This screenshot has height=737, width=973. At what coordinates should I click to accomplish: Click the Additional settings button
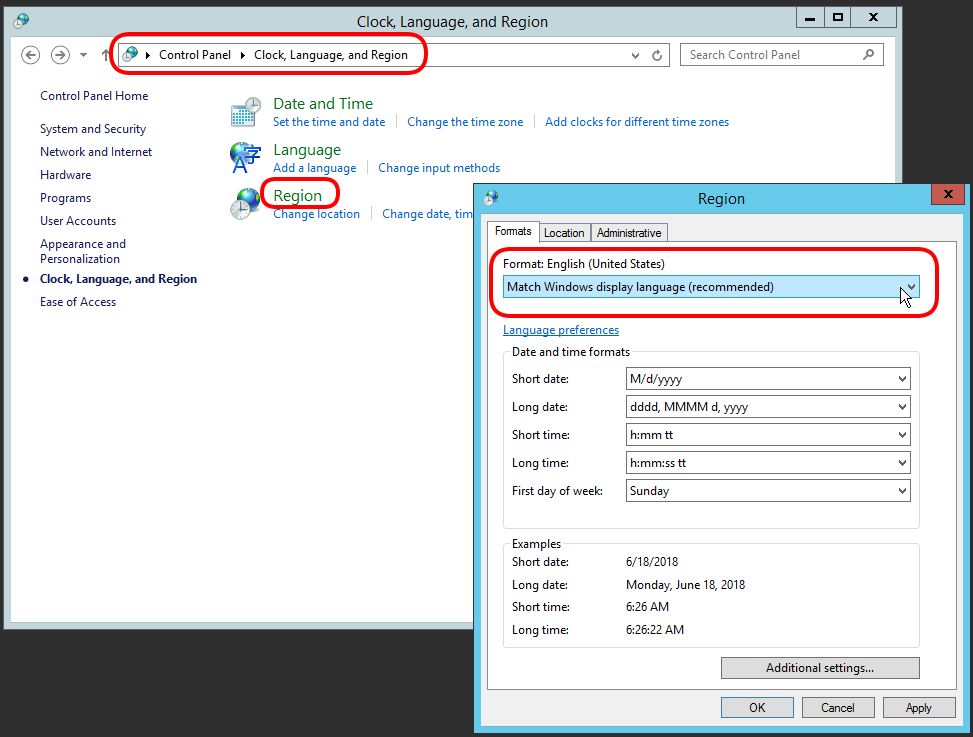(819, 668)
